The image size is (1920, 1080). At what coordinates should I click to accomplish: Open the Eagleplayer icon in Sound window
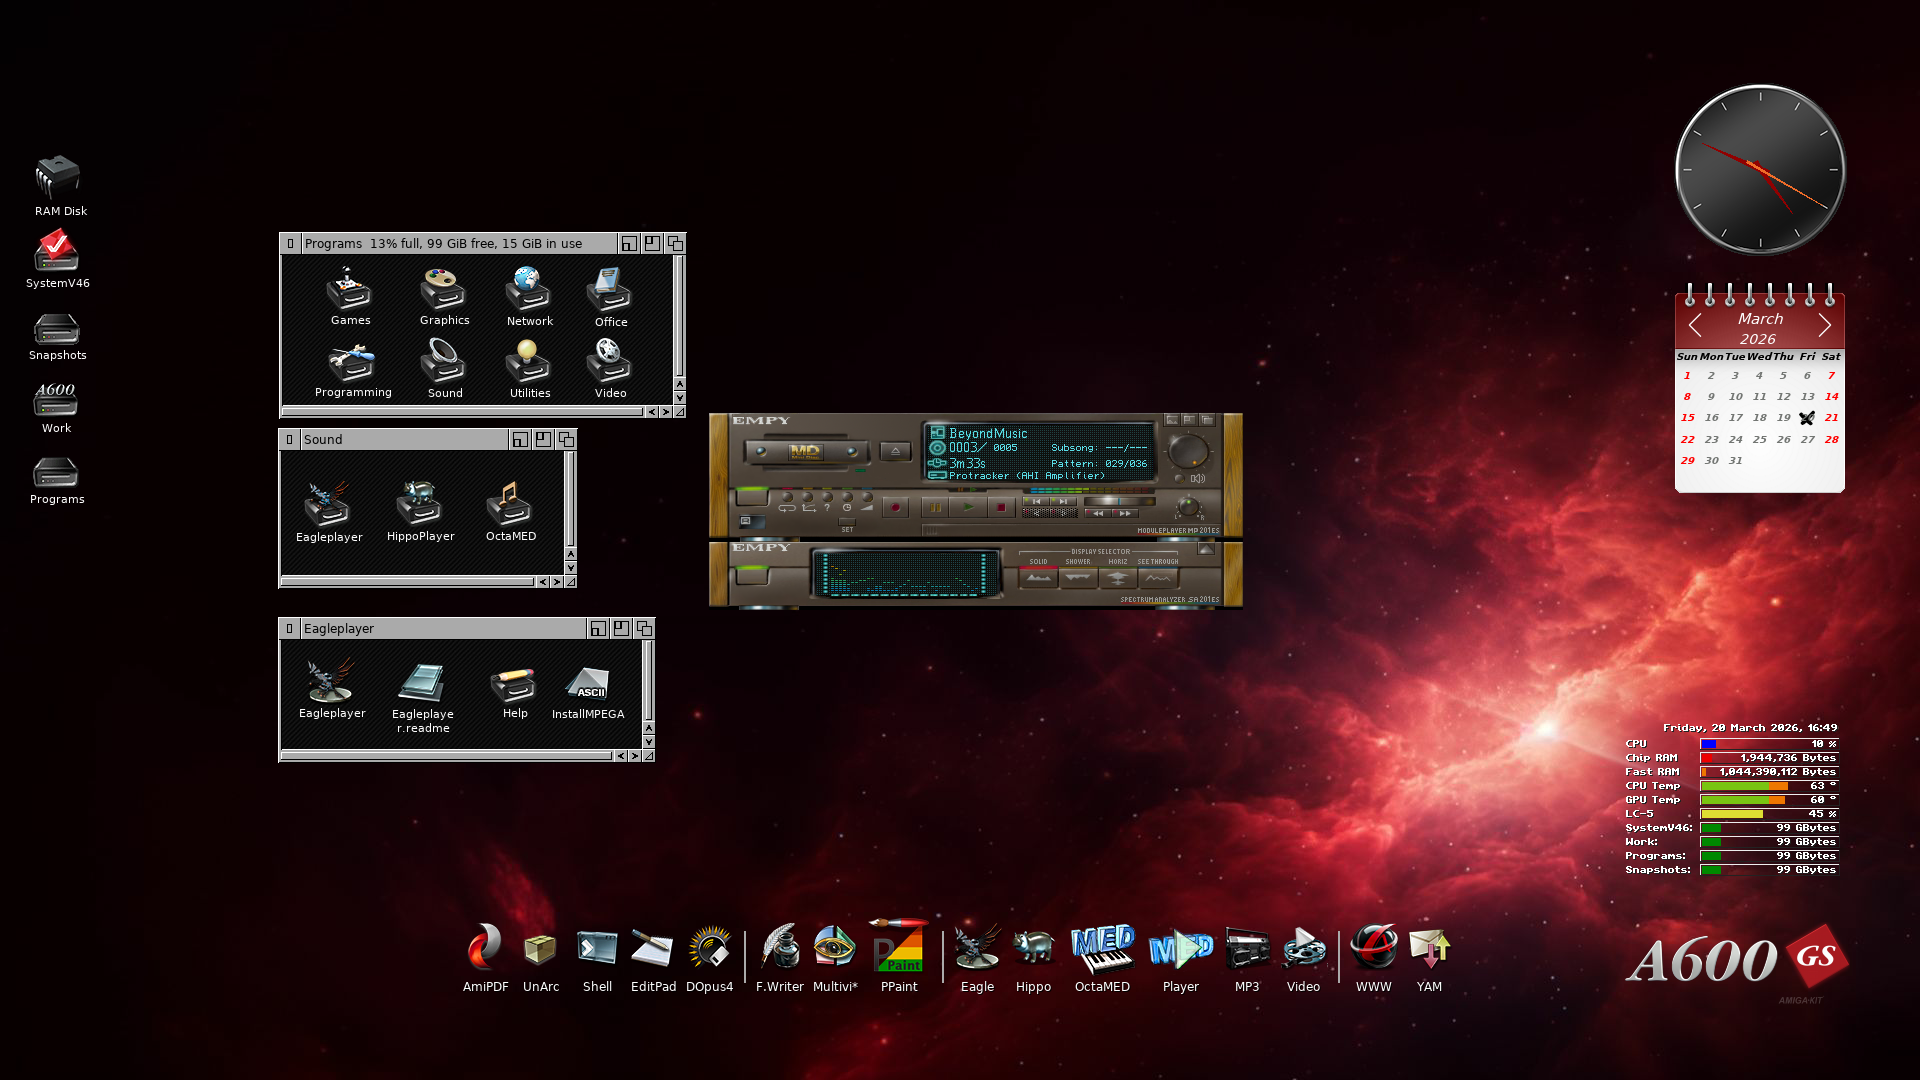coord(327,505)
